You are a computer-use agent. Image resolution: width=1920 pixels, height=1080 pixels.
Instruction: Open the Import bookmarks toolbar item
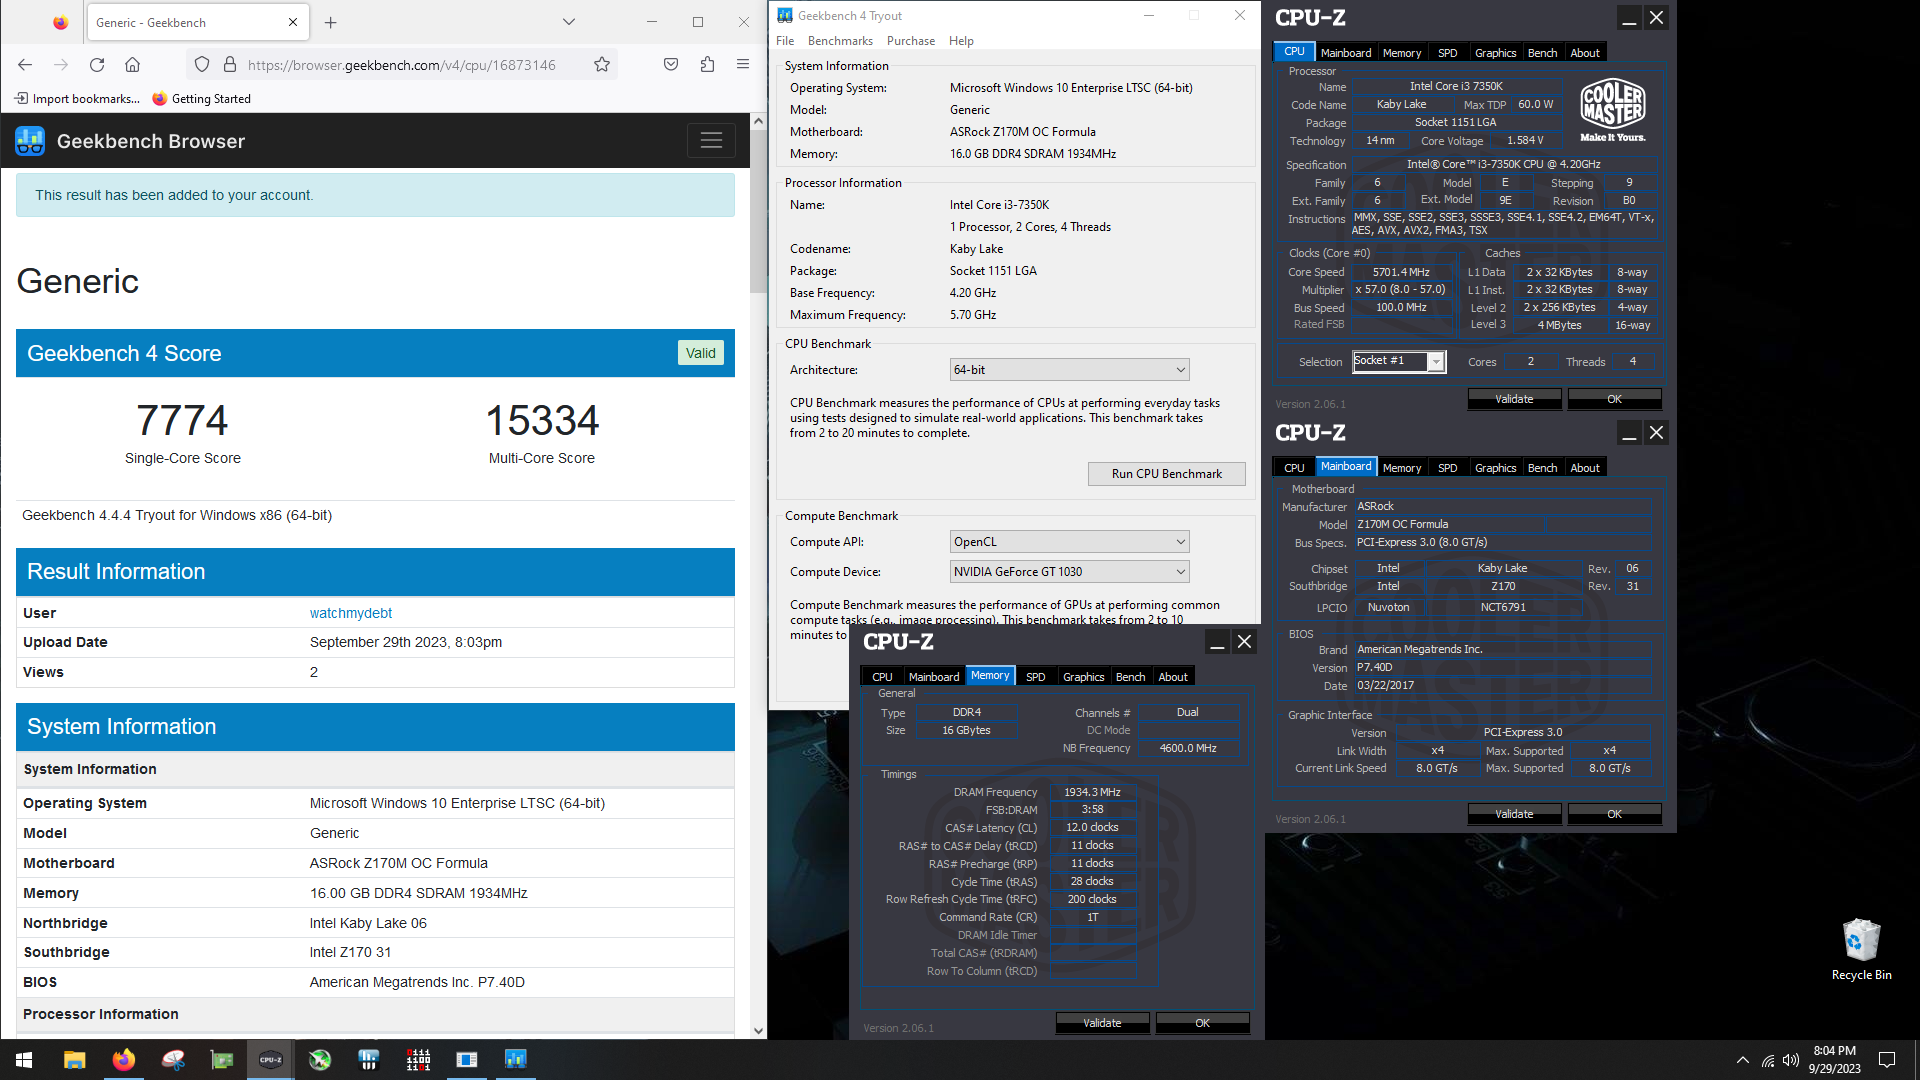point(77,99)
